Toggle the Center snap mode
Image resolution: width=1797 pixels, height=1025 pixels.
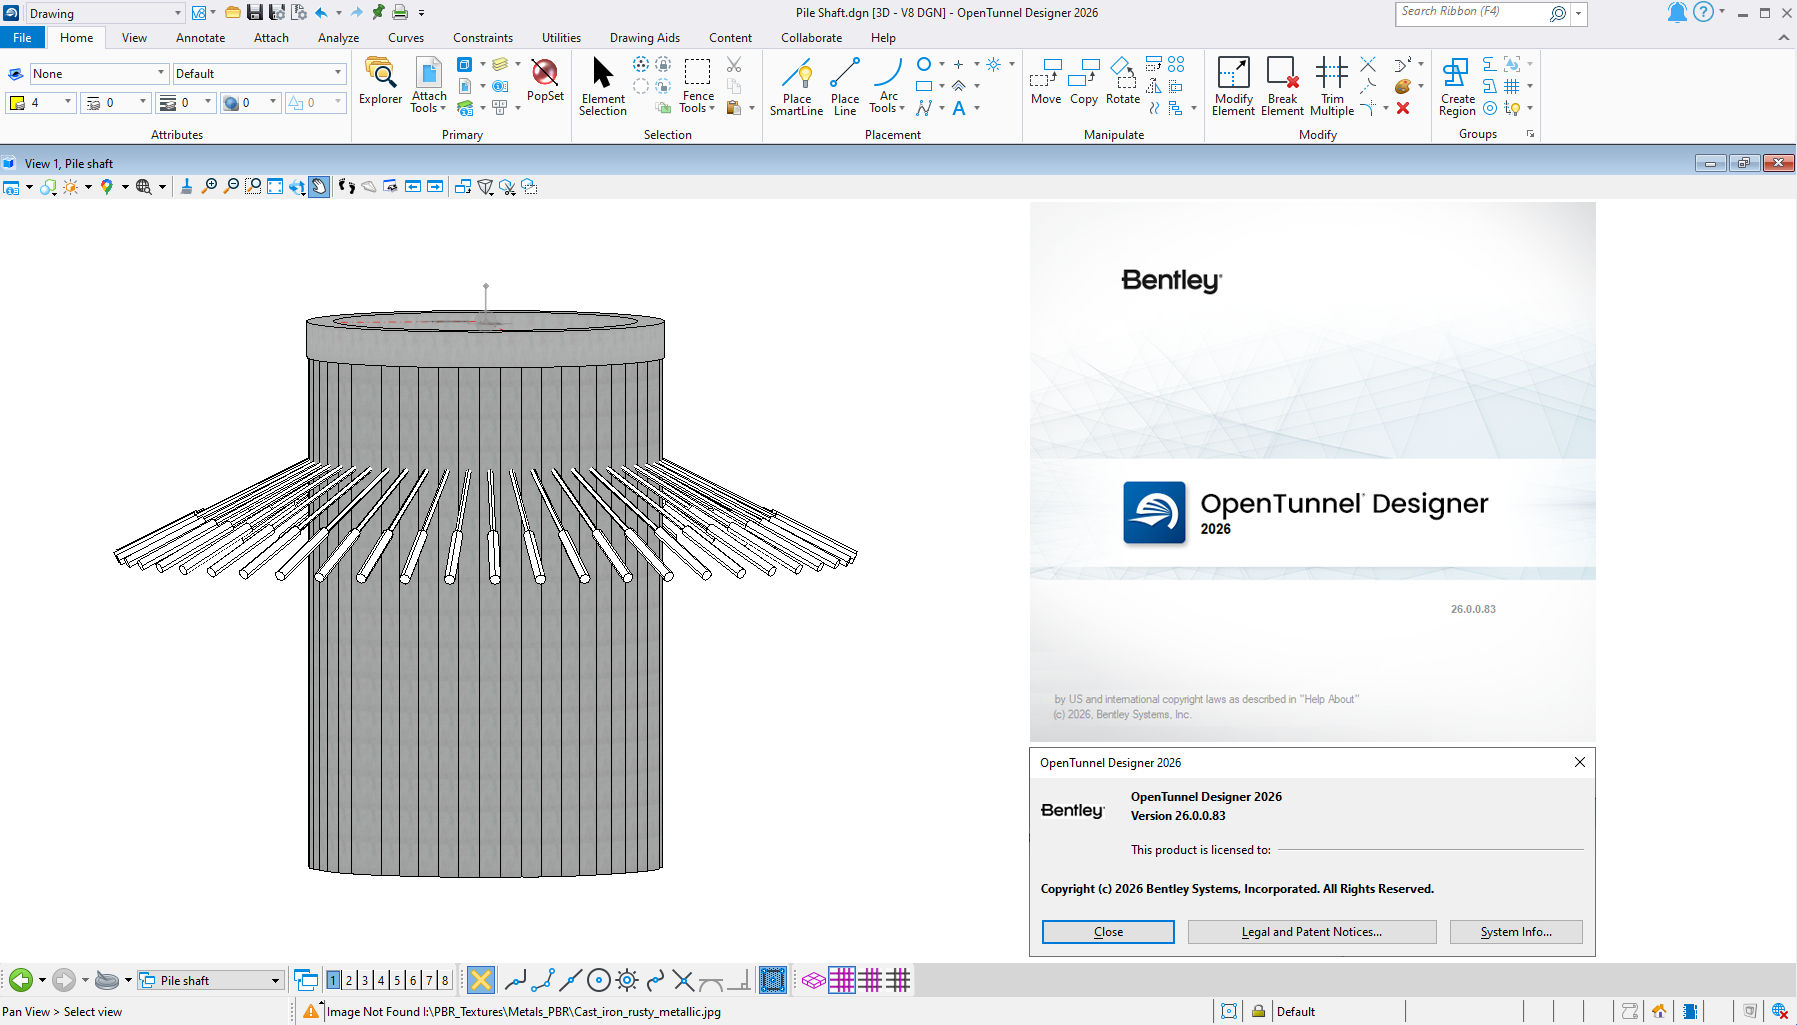click(599, 980)
